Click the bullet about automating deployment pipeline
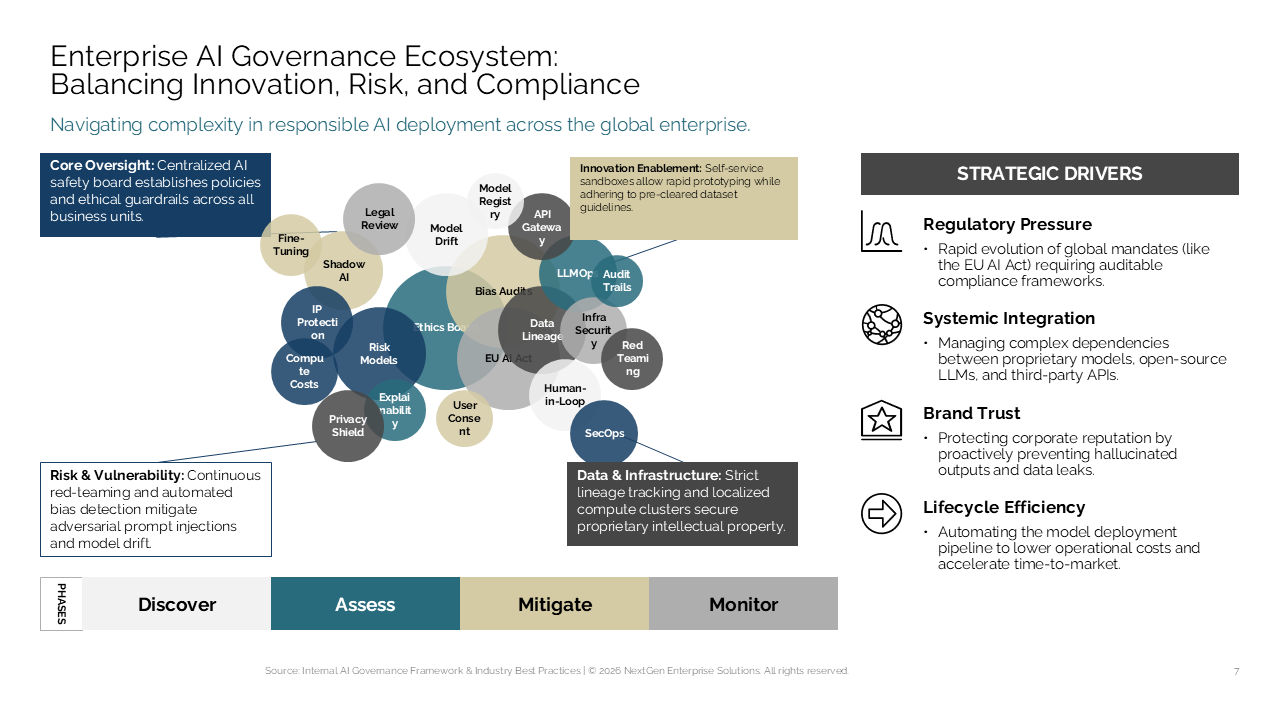 click(1062, 548)
